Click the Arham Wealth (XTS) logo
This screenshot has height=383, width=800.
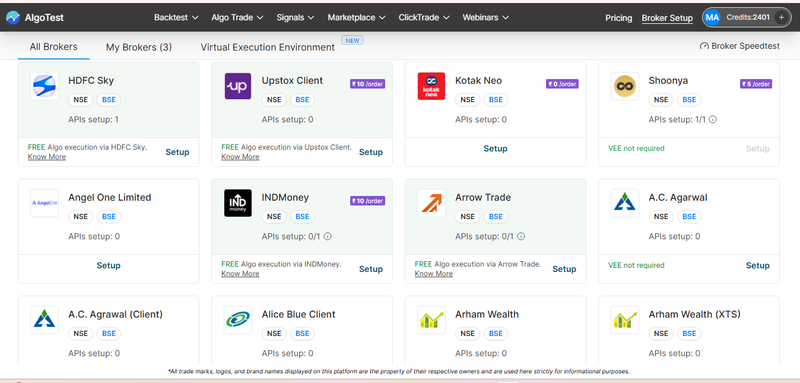coord(624,320)
